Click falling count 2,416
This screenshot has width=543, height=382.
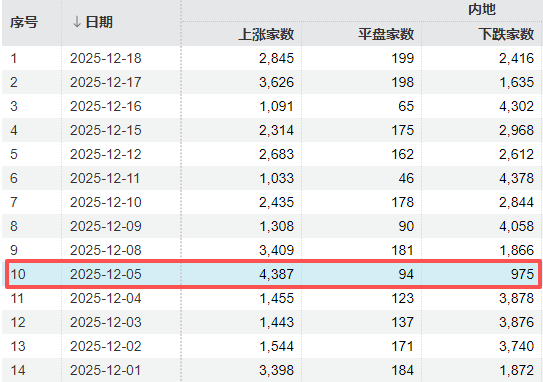click(516, 58)
